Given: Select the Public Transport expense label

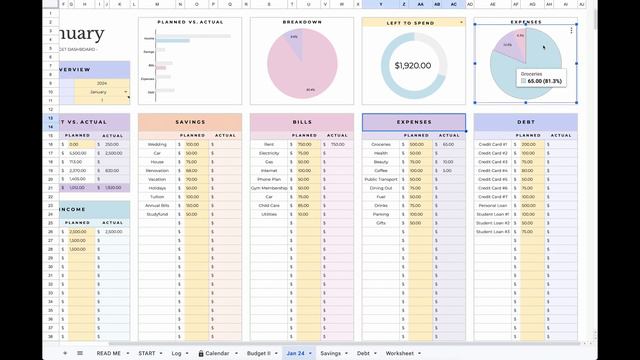Looking at the screenshot, I should tap(381, 179).
